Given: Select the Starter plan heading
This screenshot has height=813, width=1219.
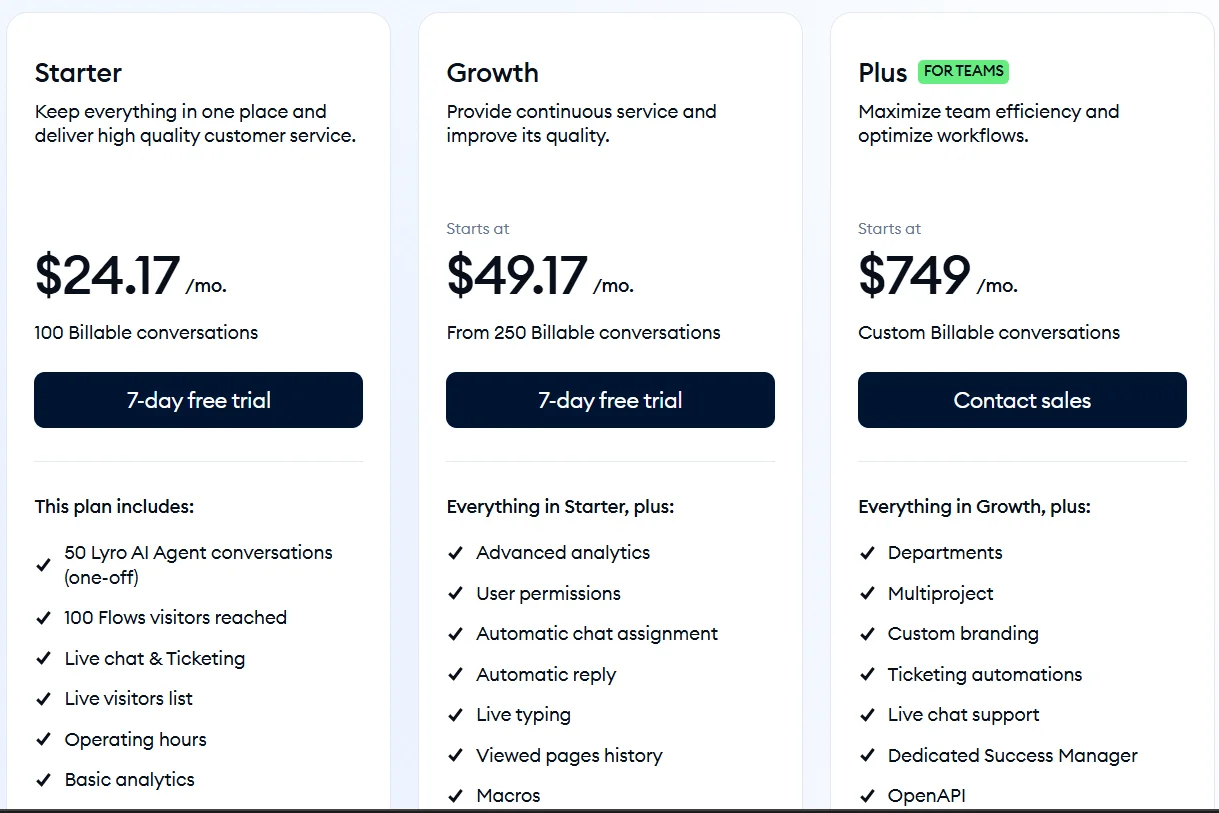Looking at the screenshot, I should (78, 73).
